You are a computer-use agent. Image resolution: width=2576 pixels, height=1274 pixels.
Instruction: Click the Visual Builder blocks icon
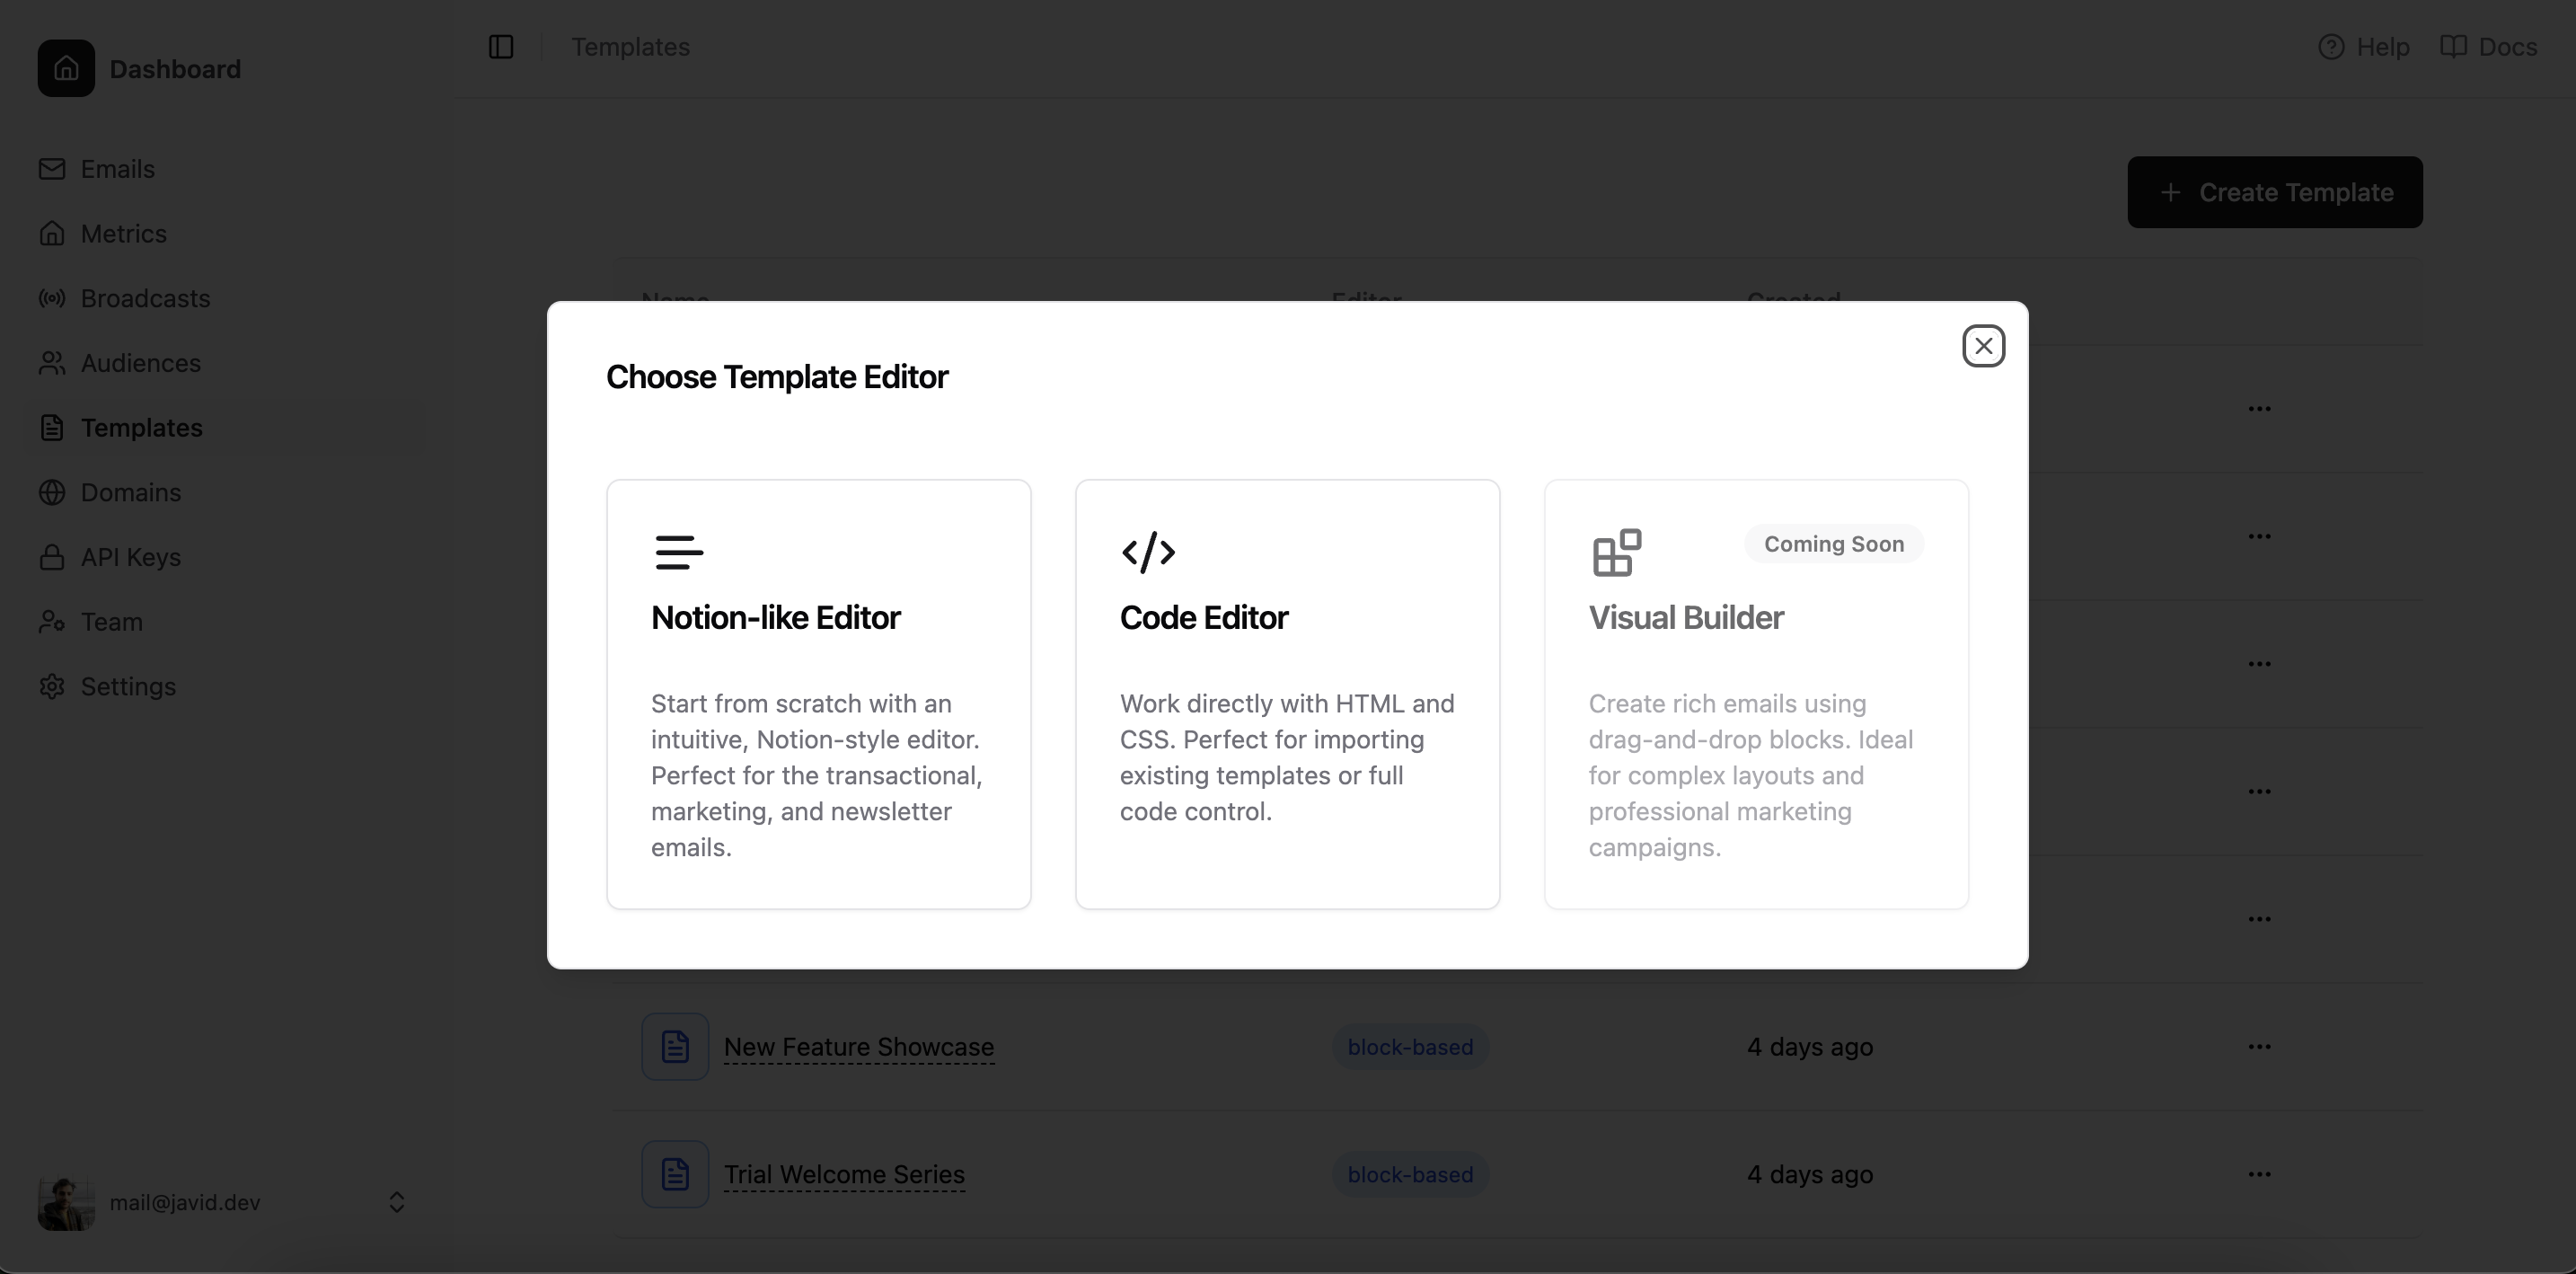1617,552
